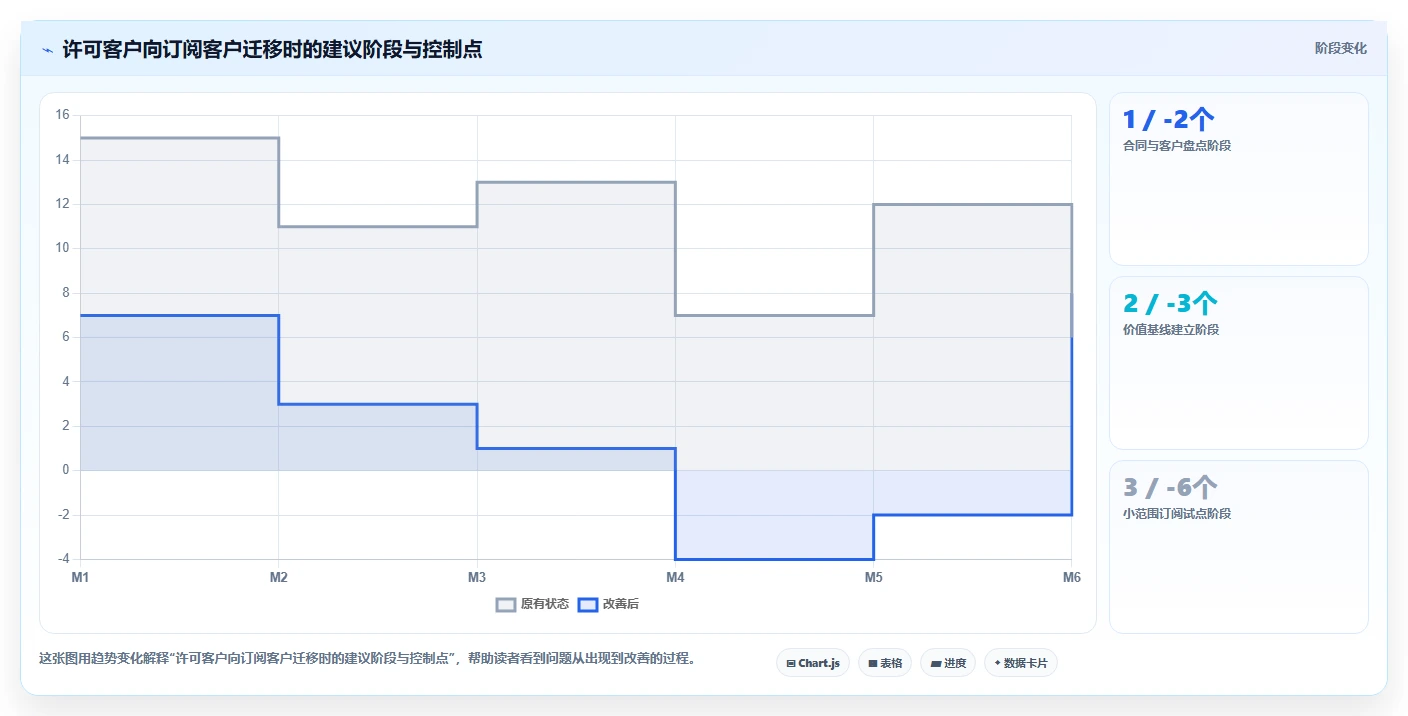Click the 原有状态 legend label
The width and height of the screenshot is (1408, 716).
click(x=545, y=604)
